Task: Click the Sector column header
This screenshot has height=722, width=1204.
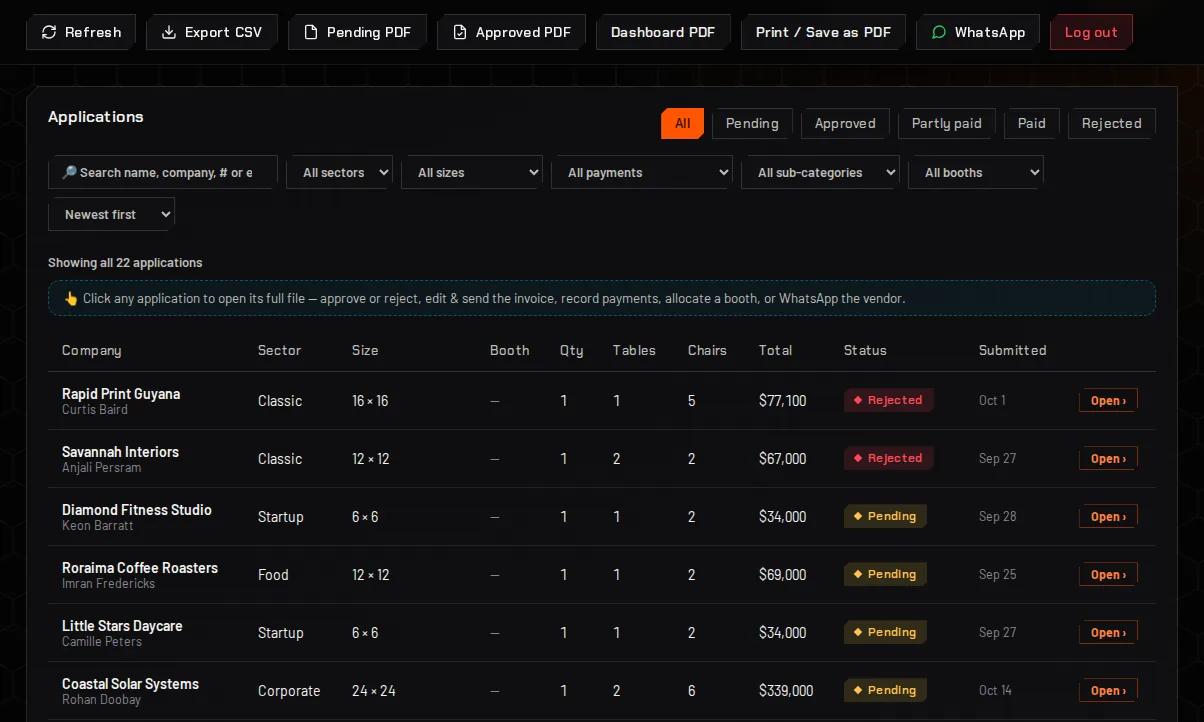Action: (x=279, y=350)
